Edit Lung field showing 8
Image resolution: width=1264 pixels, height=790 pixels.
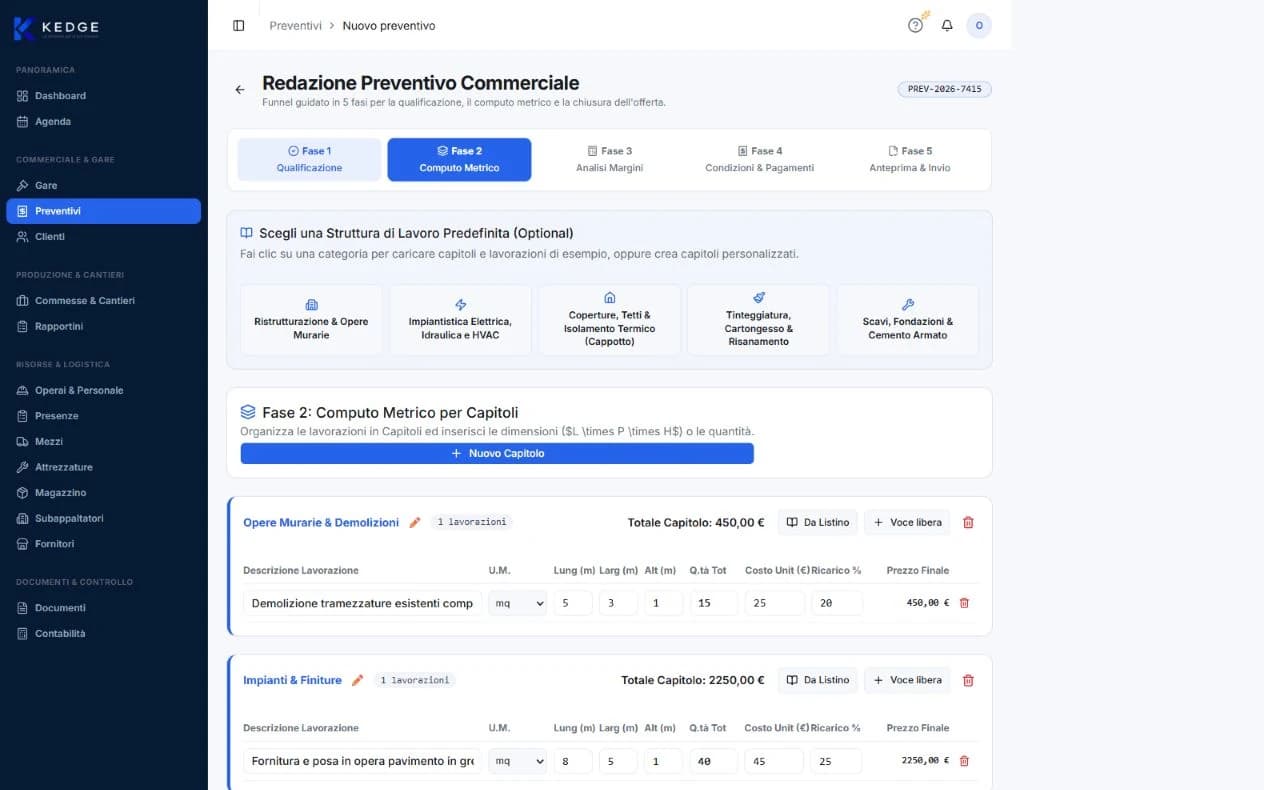[573, 761]
